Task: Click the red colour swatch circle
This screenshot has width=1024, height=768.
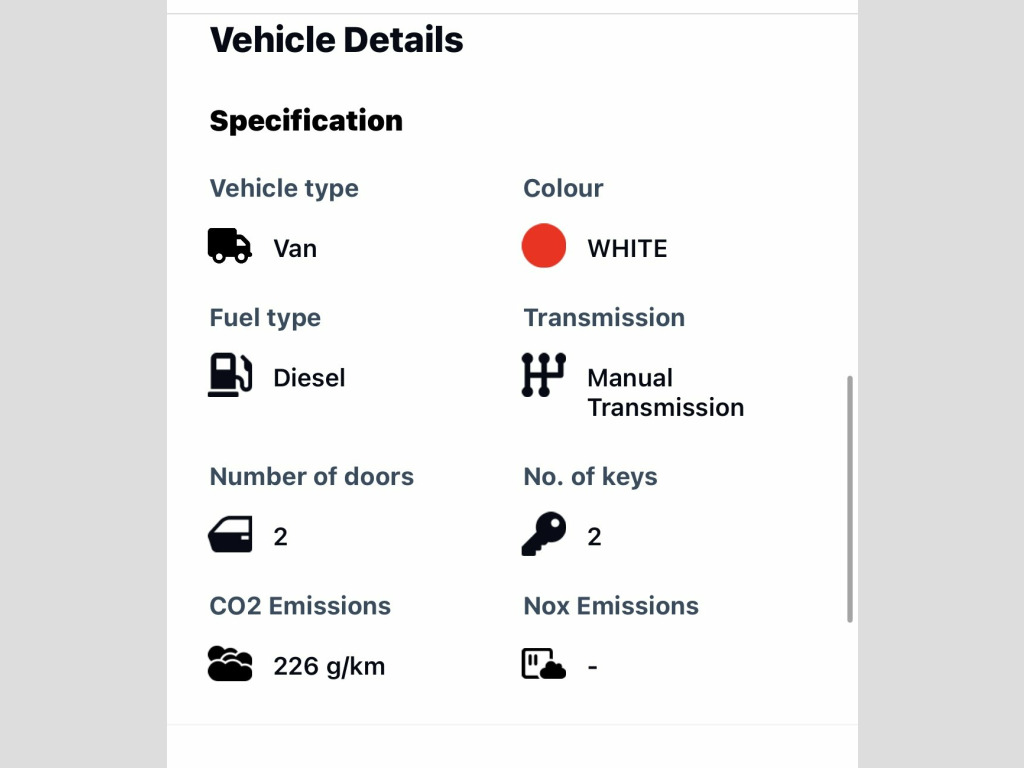Action: [x=543, y=246]
